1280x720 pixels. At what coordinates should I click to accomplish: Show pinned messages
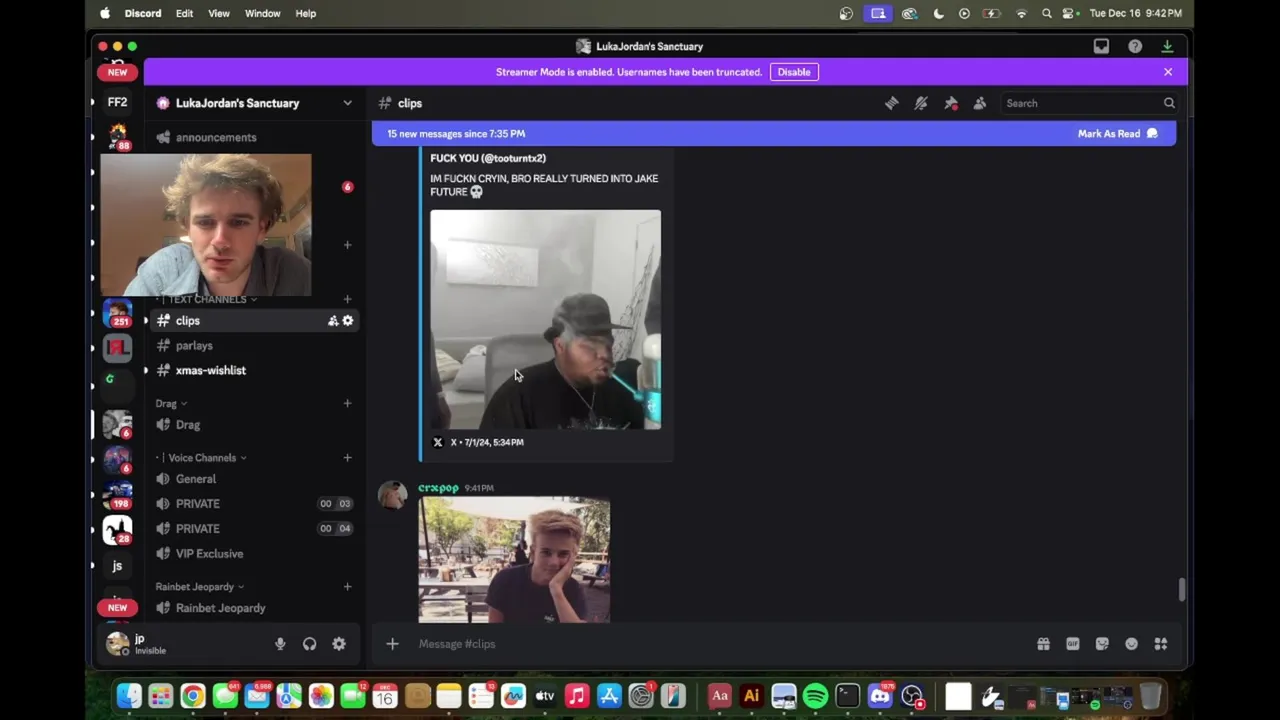951,103
